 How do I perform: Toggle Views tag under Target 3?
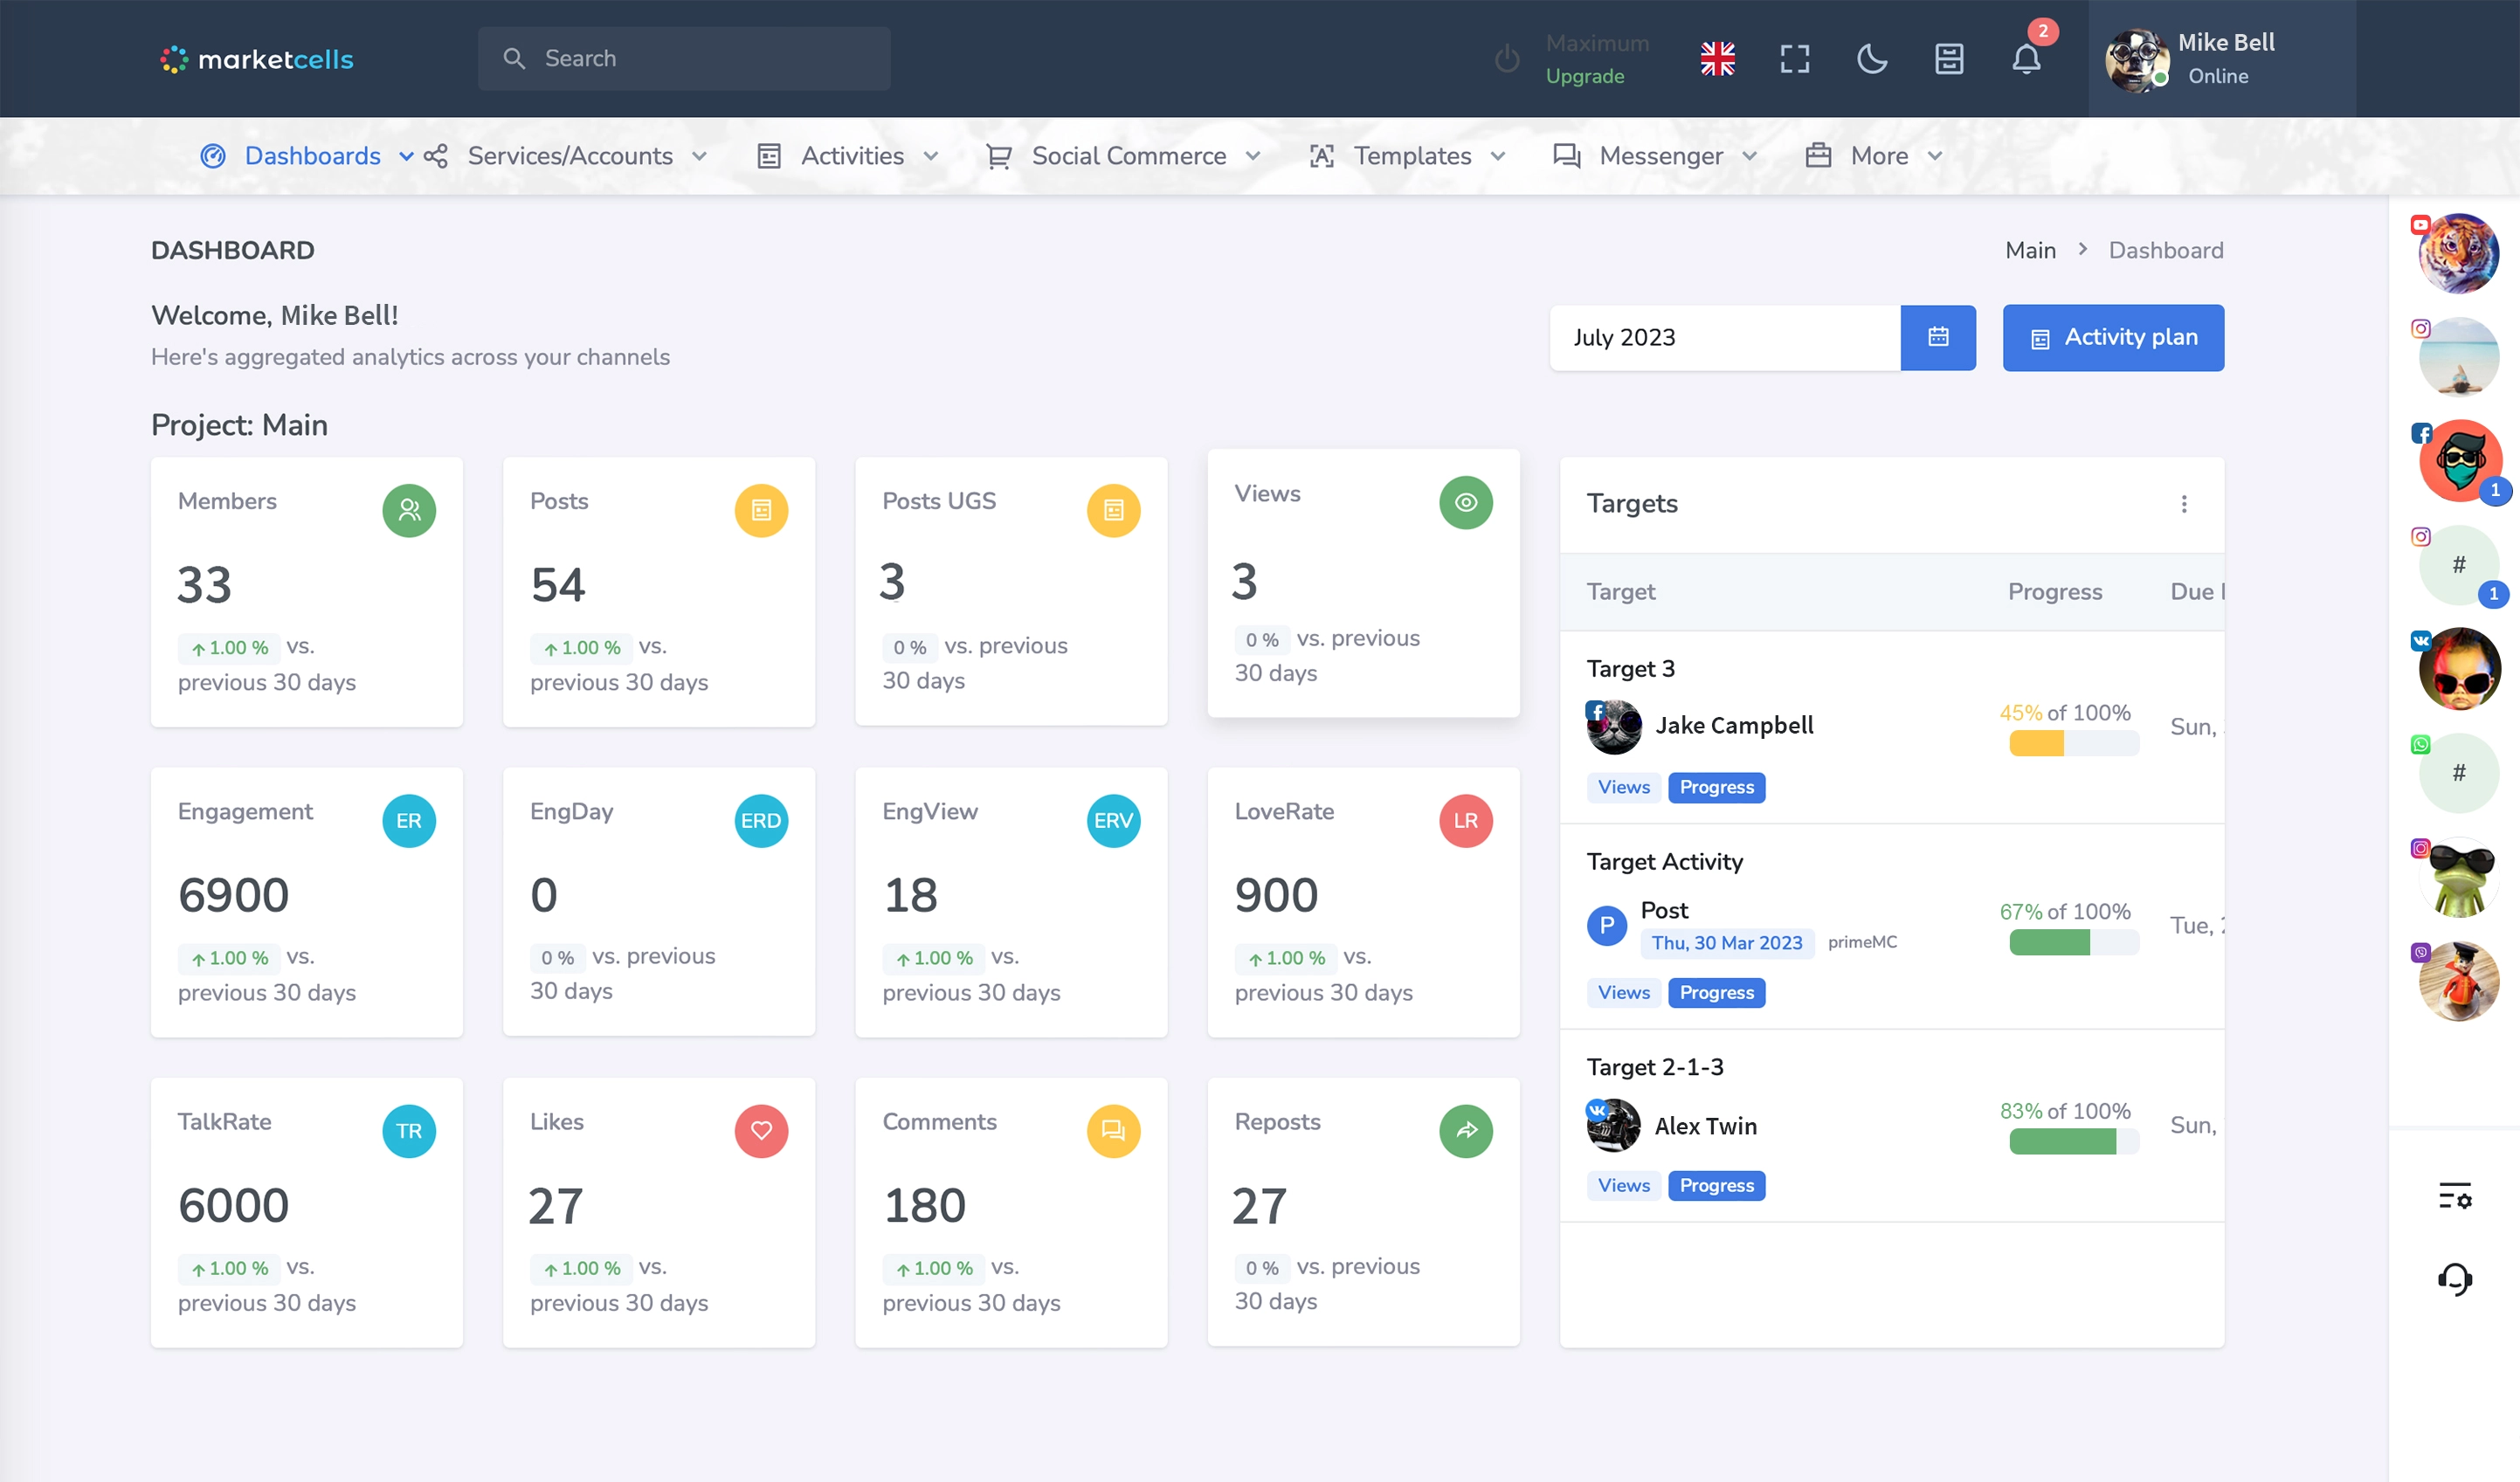tap(1623, 787)
